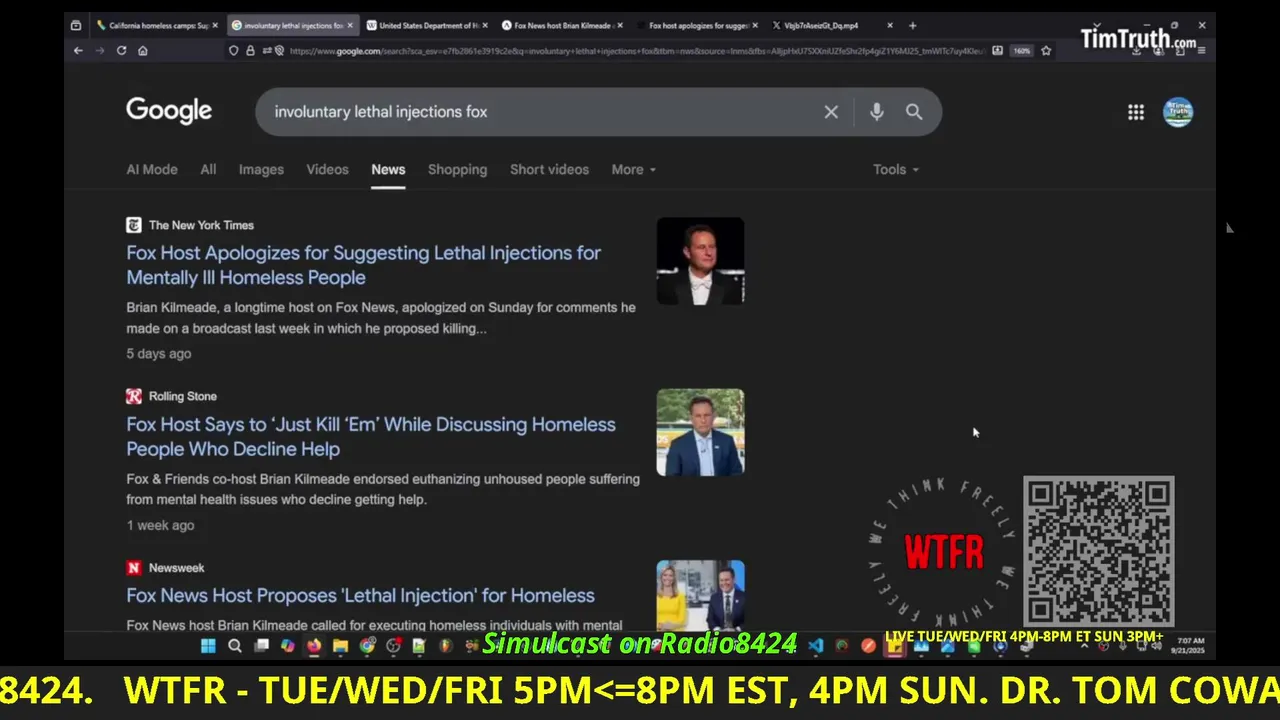Image resolution: width=1280 pixels, height=720 pixels.
Task: Go to browser home page
Action: [143, 50]
